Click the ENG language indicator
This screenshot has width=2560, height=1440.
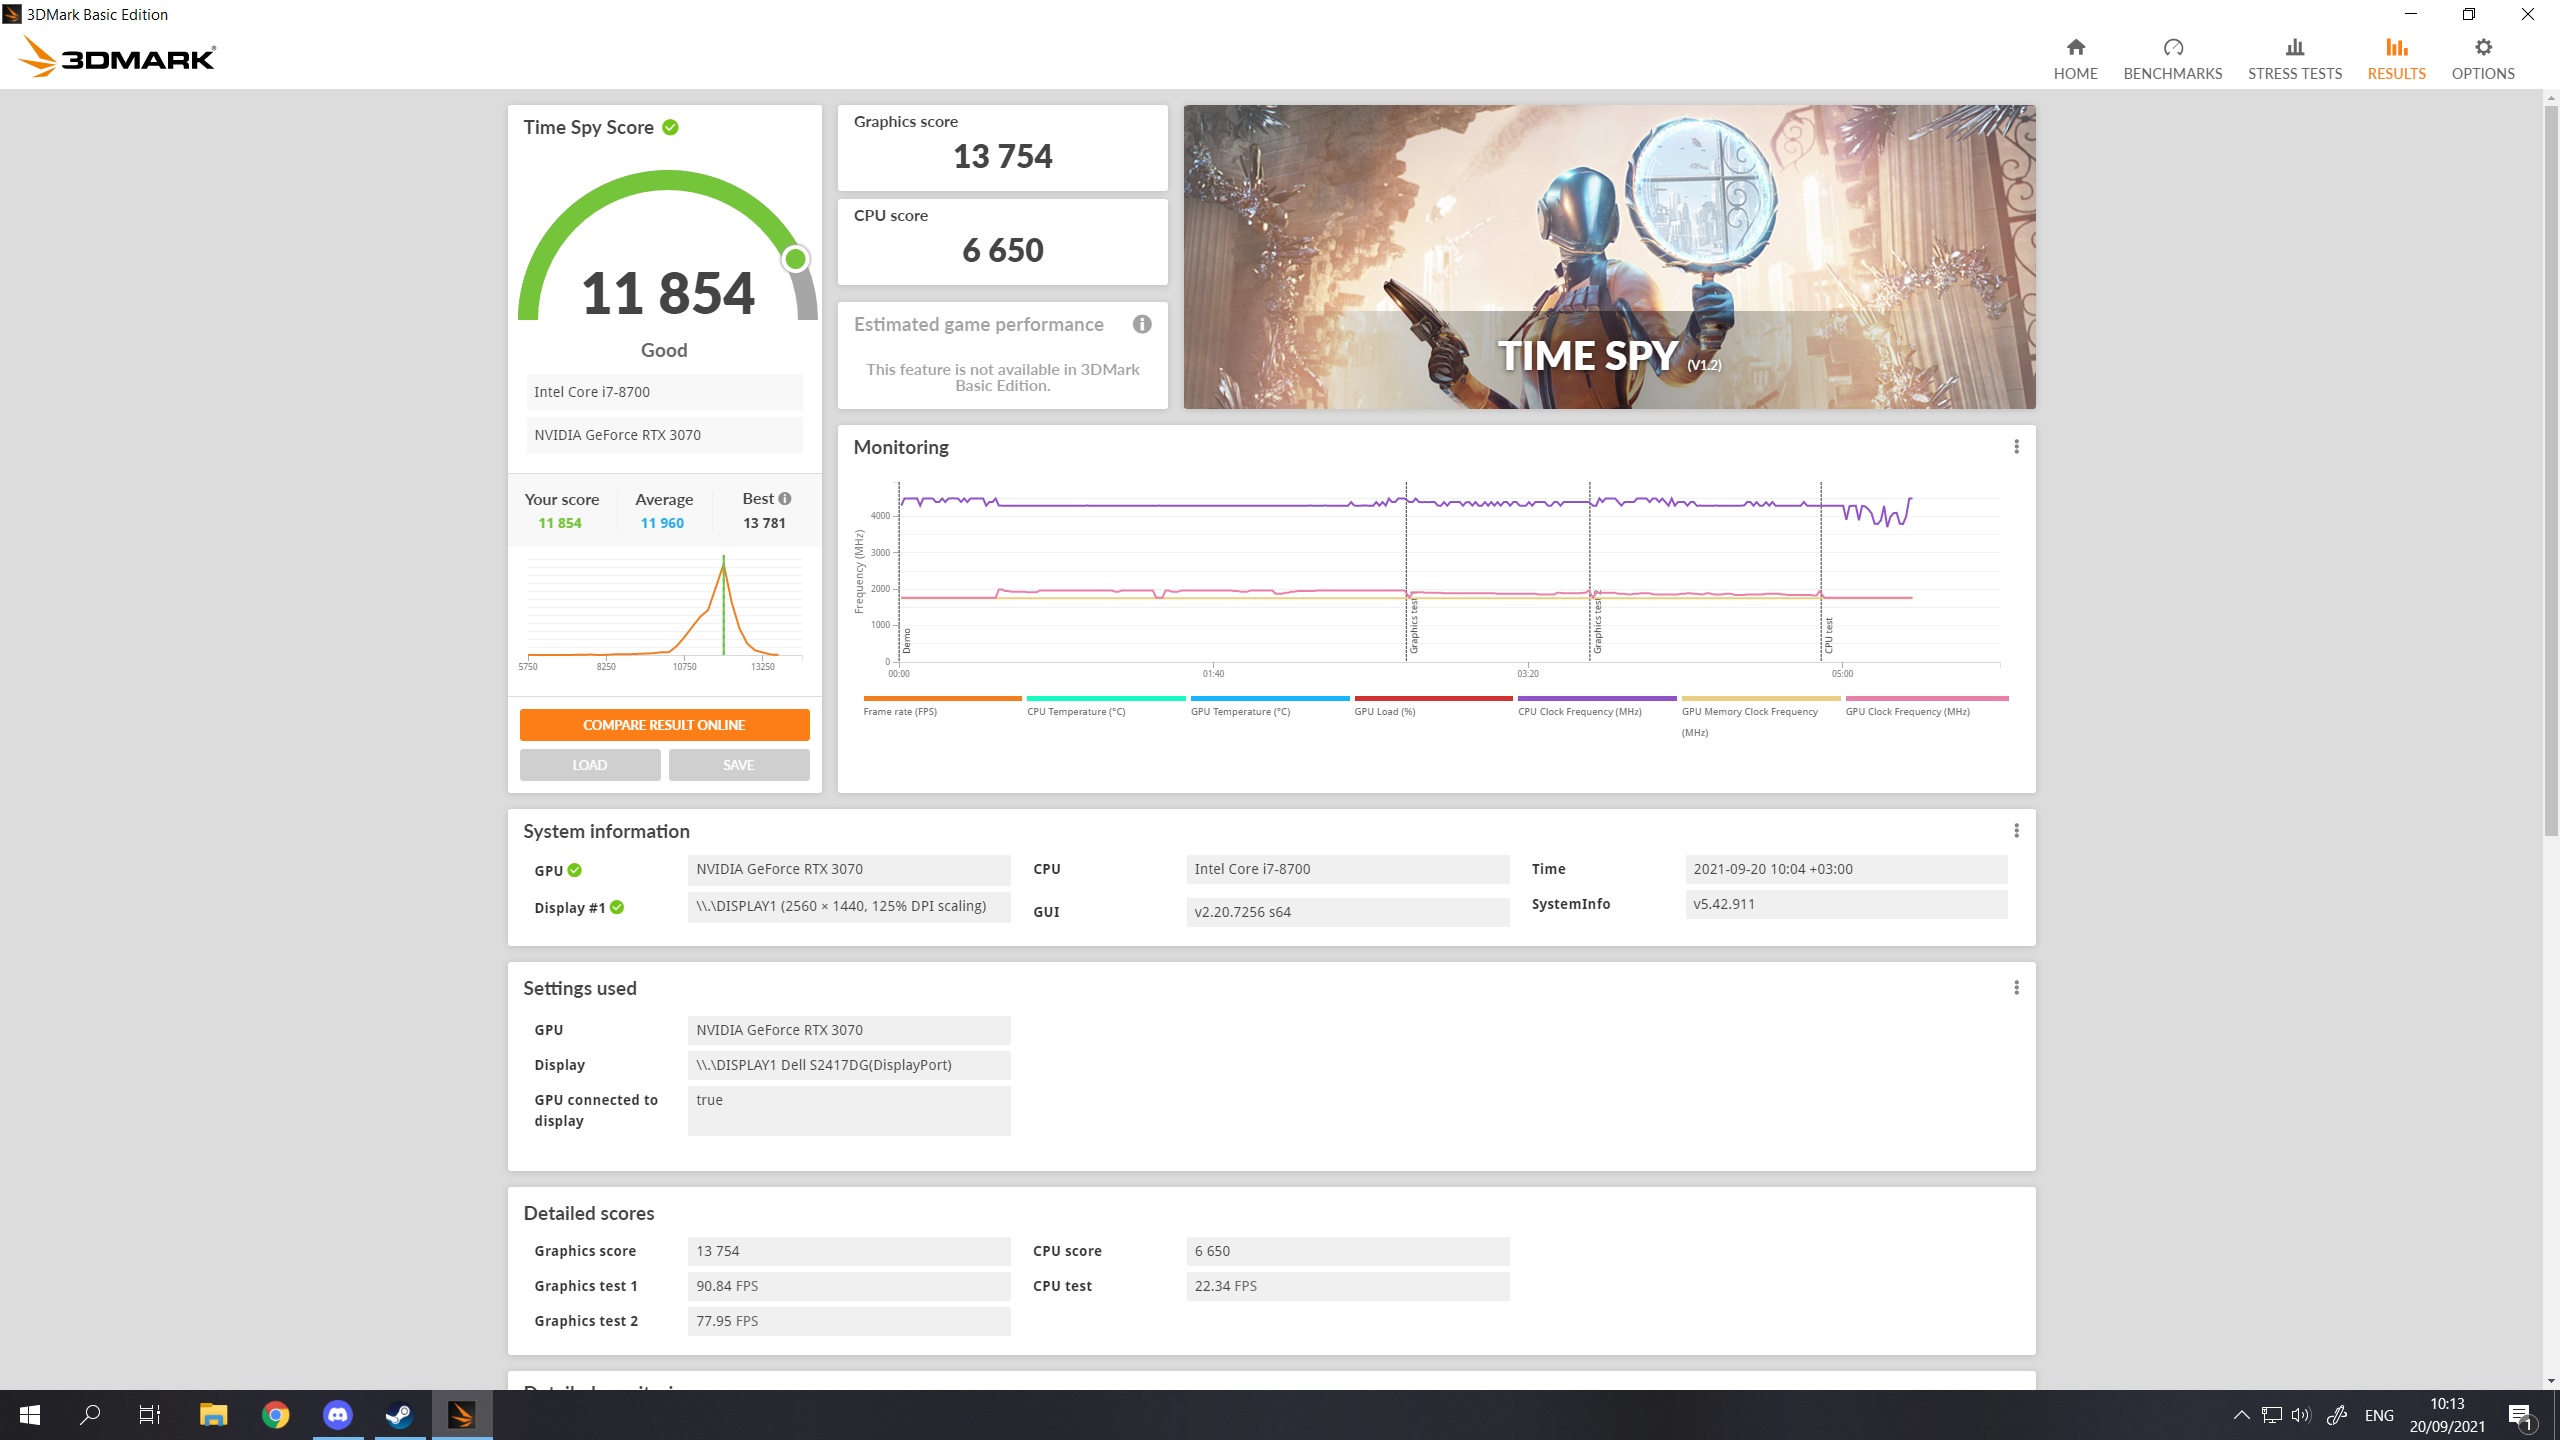click(2379, 1415)
